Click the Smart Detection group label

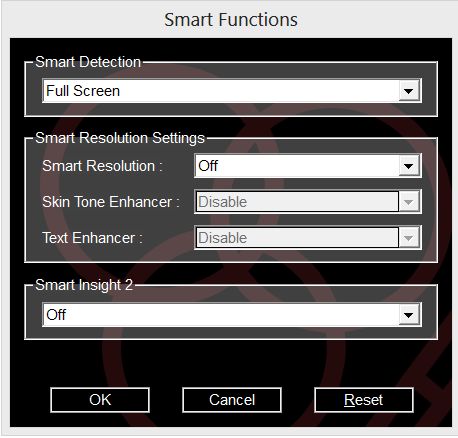[x=88, y=62]
